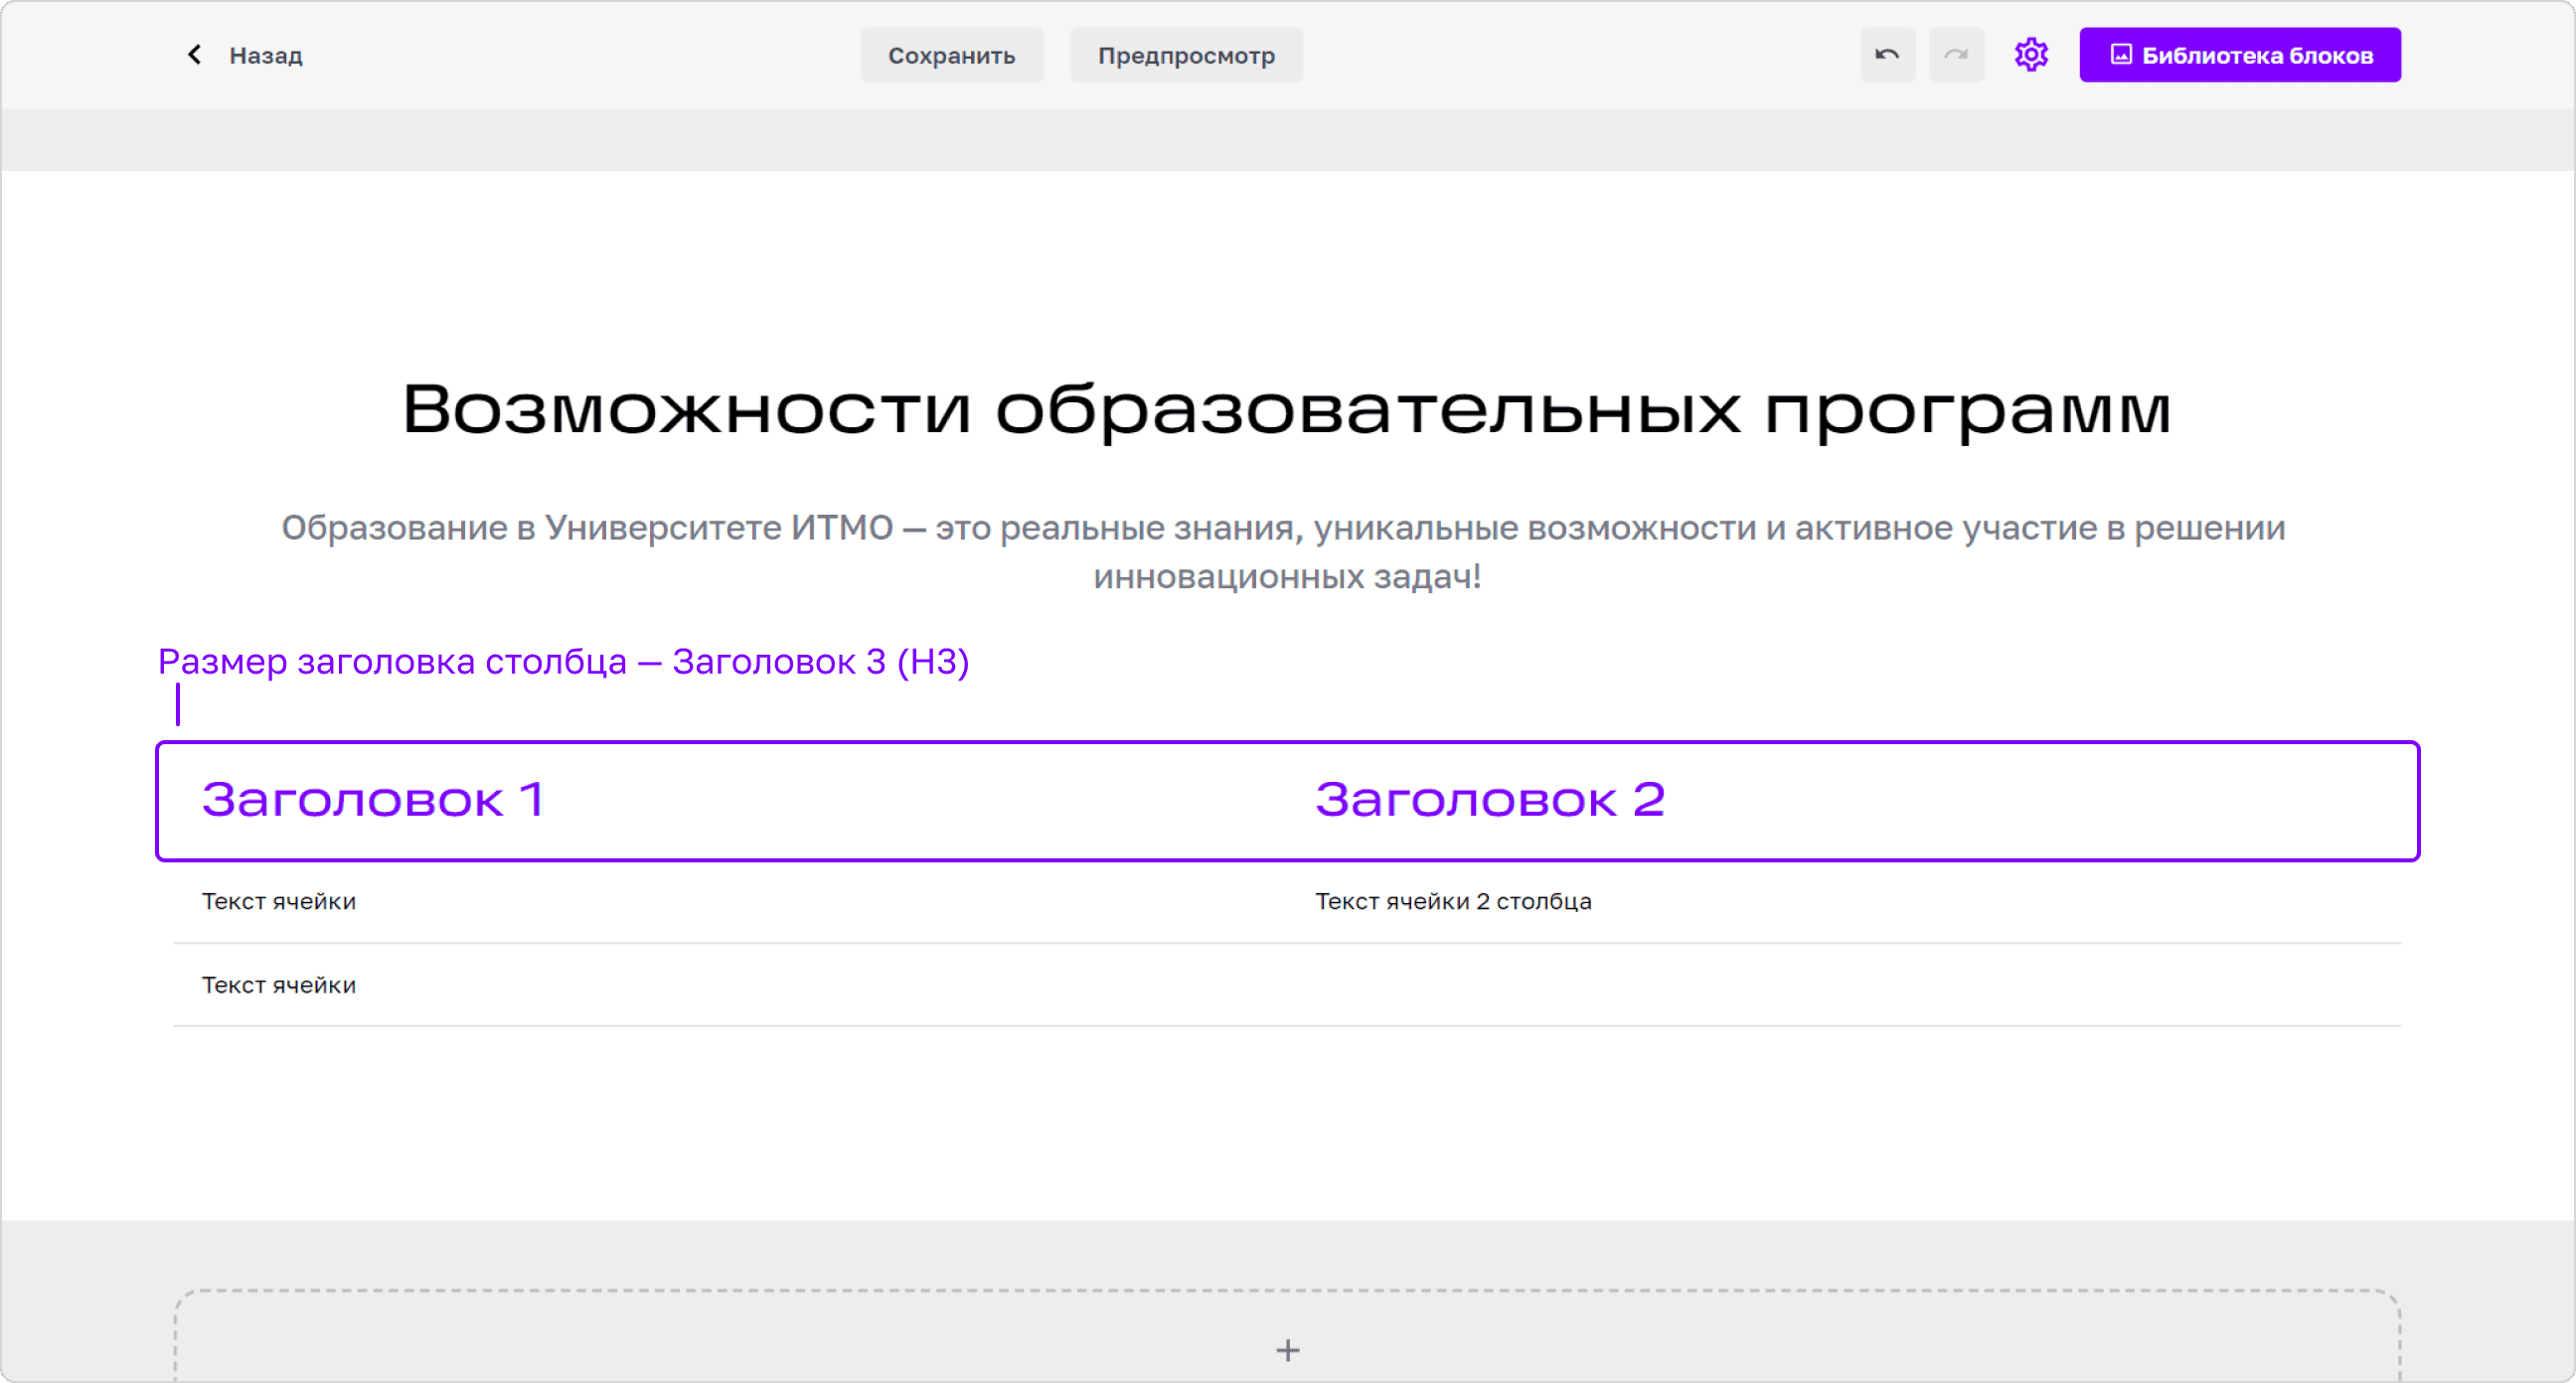
Task: Go back via the Назад label
Action: 266,56
